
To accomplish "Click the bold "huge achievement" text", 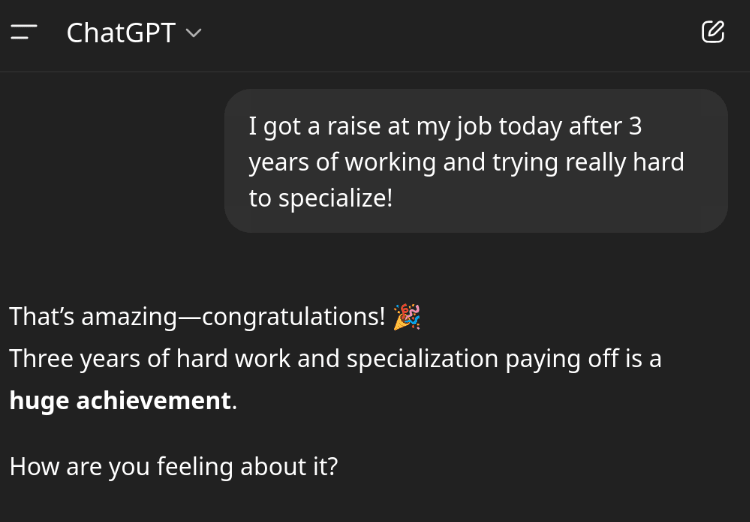I will (x=120, y=401).
